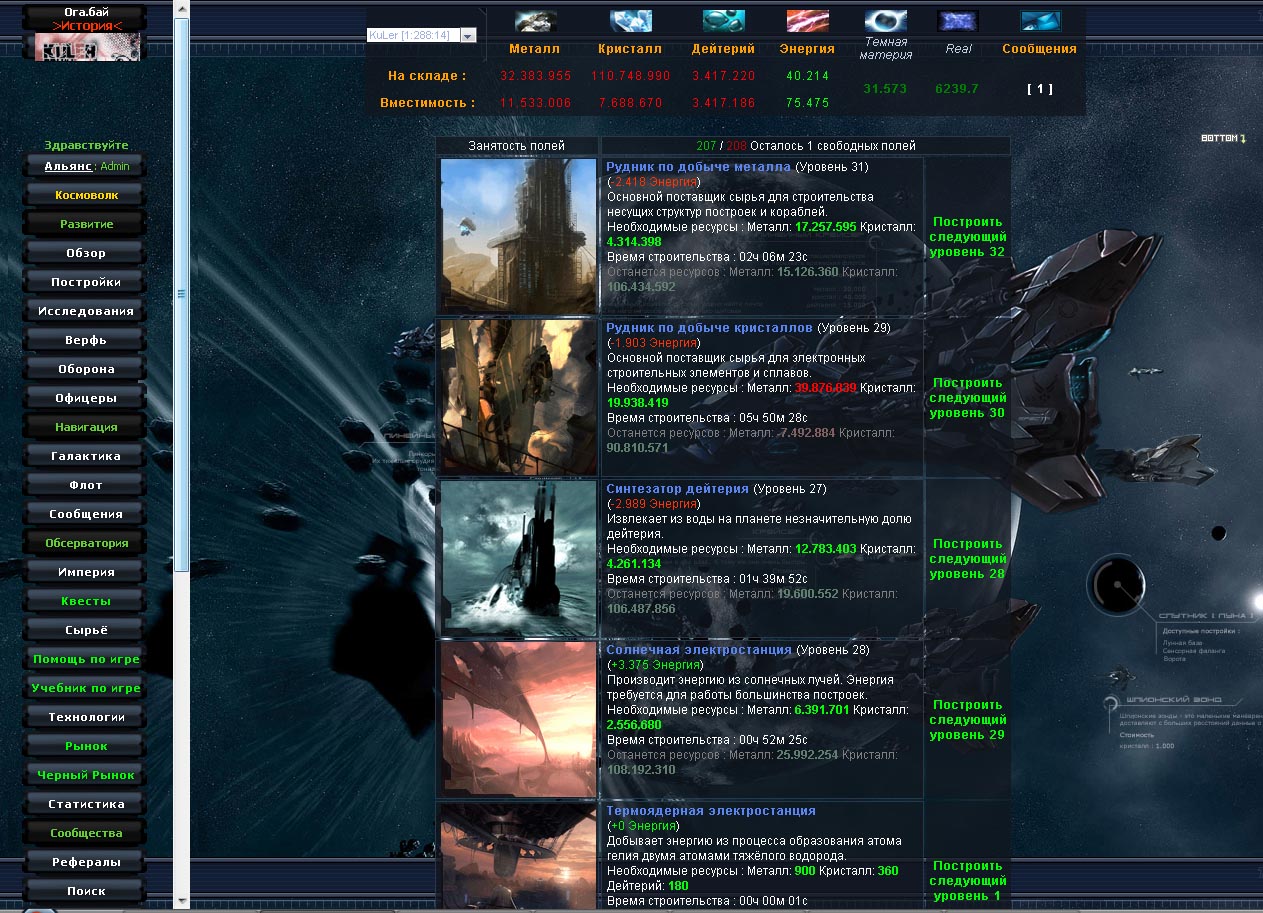Click the Deuterium resource icon
The image size is (1263, 913).
point(723,21)
